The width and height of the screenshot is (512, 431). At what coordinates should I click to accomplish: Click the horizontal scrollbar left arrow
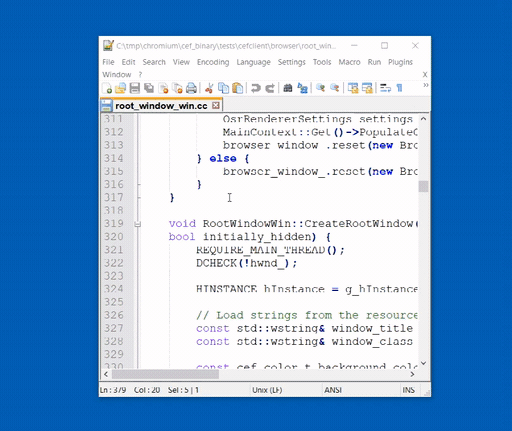(x=106, y=374)
